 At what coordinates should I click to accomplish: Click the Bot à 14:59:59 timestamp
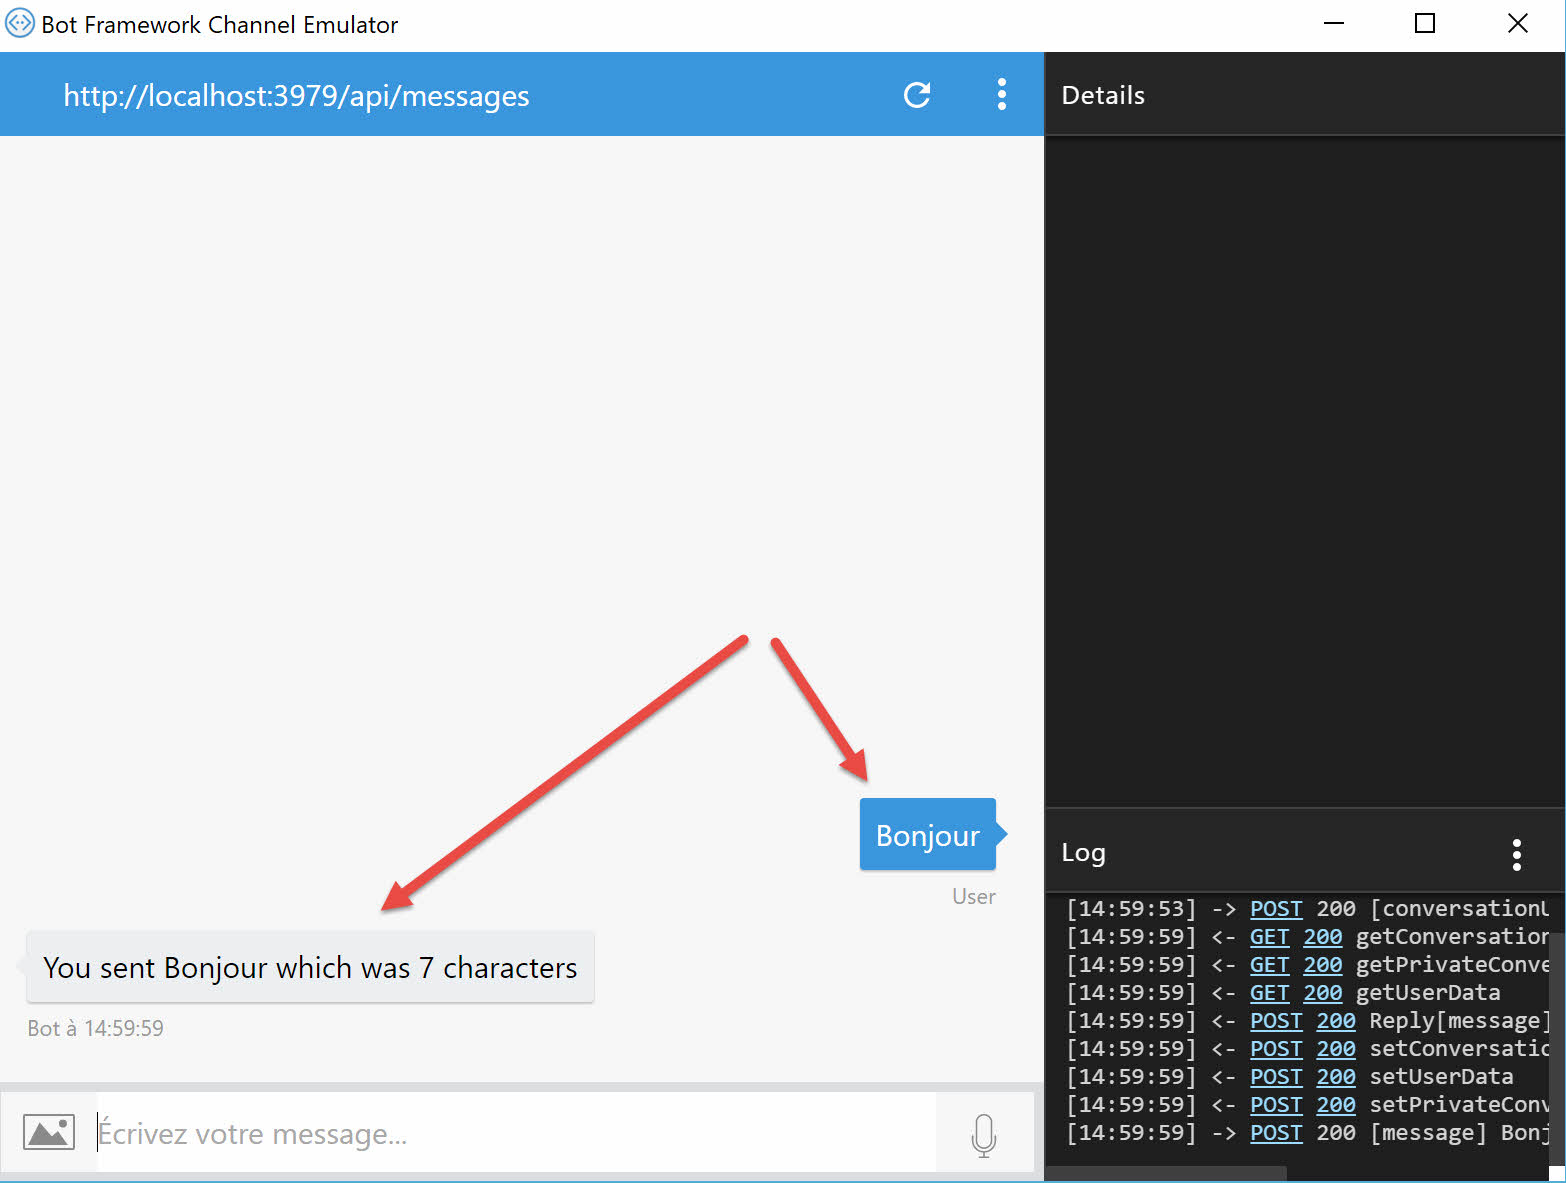[x=95, y=1027]
